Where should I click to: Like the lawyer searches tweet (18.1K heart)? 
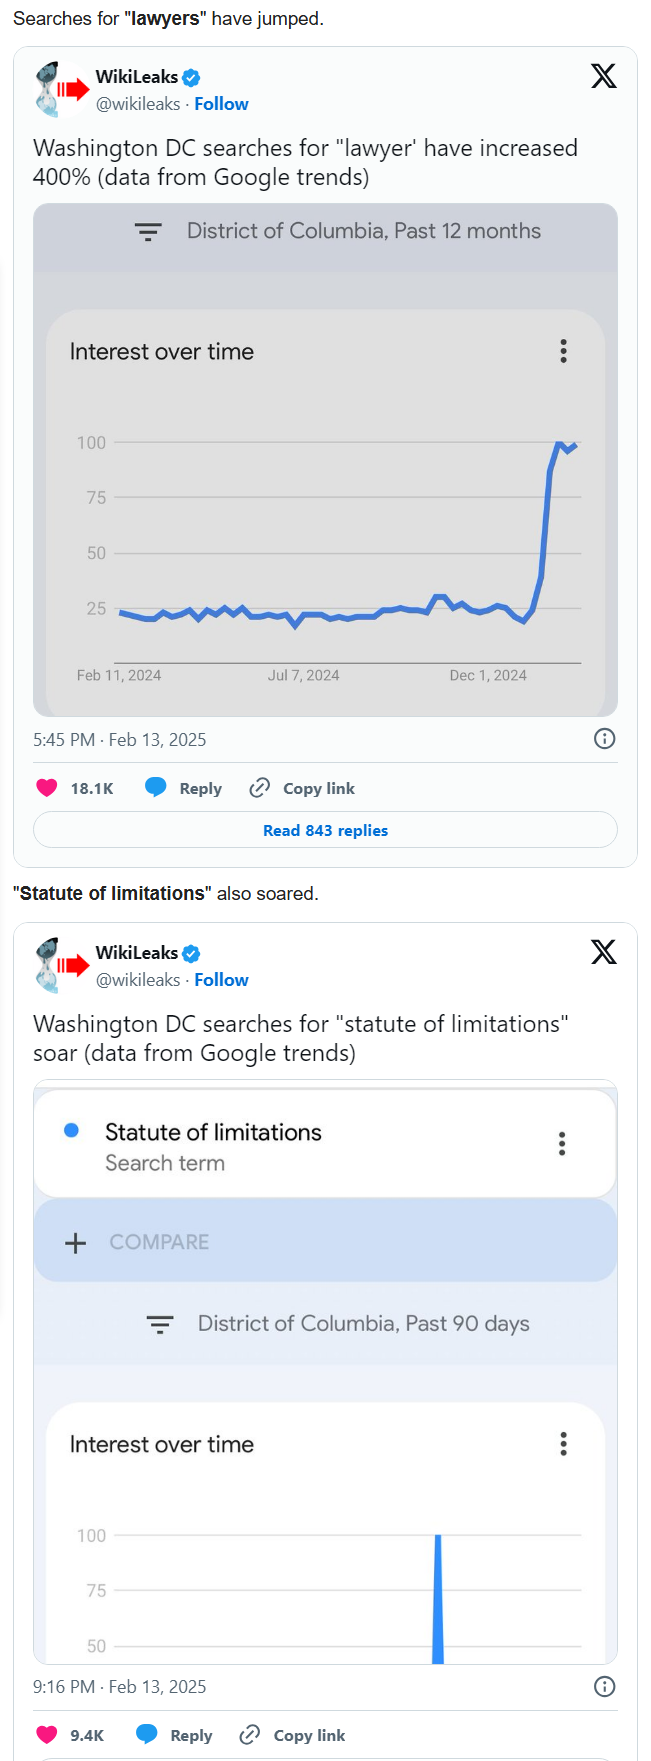point(47,788)
